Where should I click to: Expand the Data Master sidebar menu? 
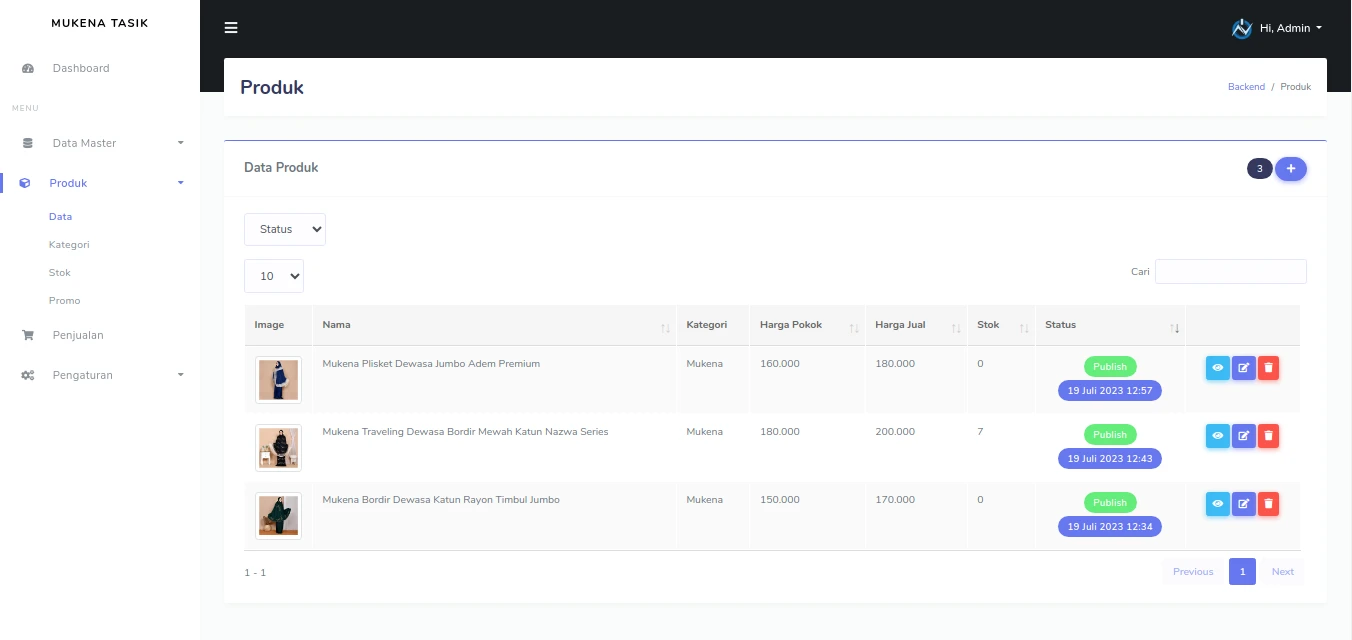pyautogui.click(x=100, y=143)
